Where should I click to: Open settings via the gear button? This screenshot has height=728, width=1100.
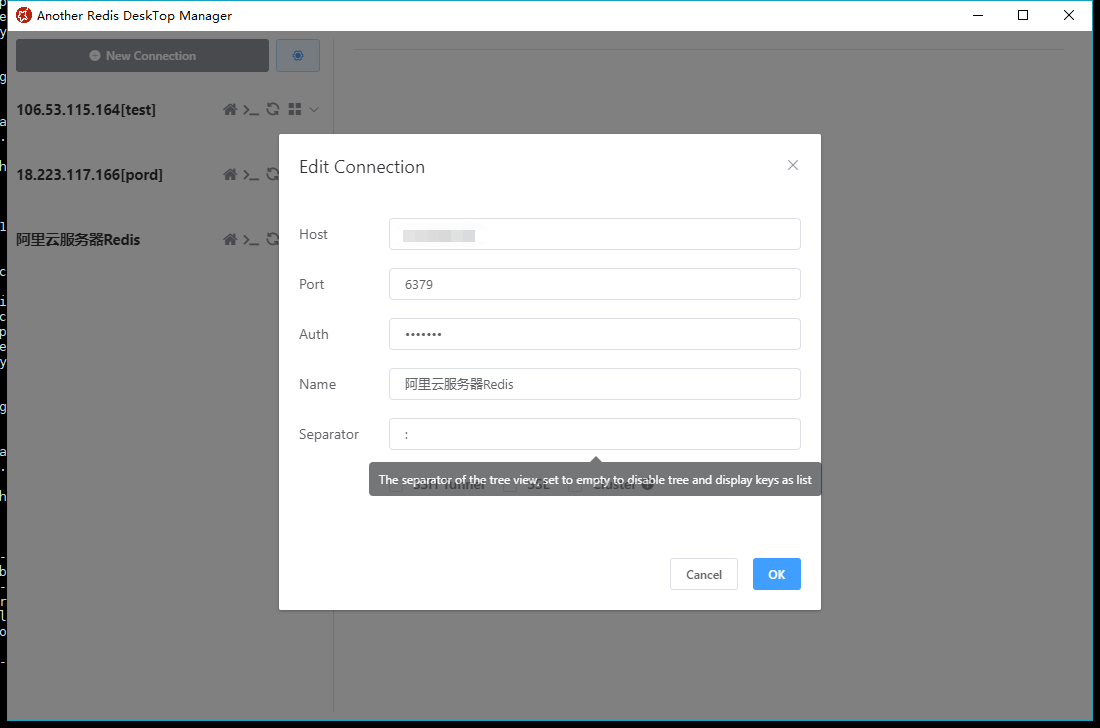(297, 55)
